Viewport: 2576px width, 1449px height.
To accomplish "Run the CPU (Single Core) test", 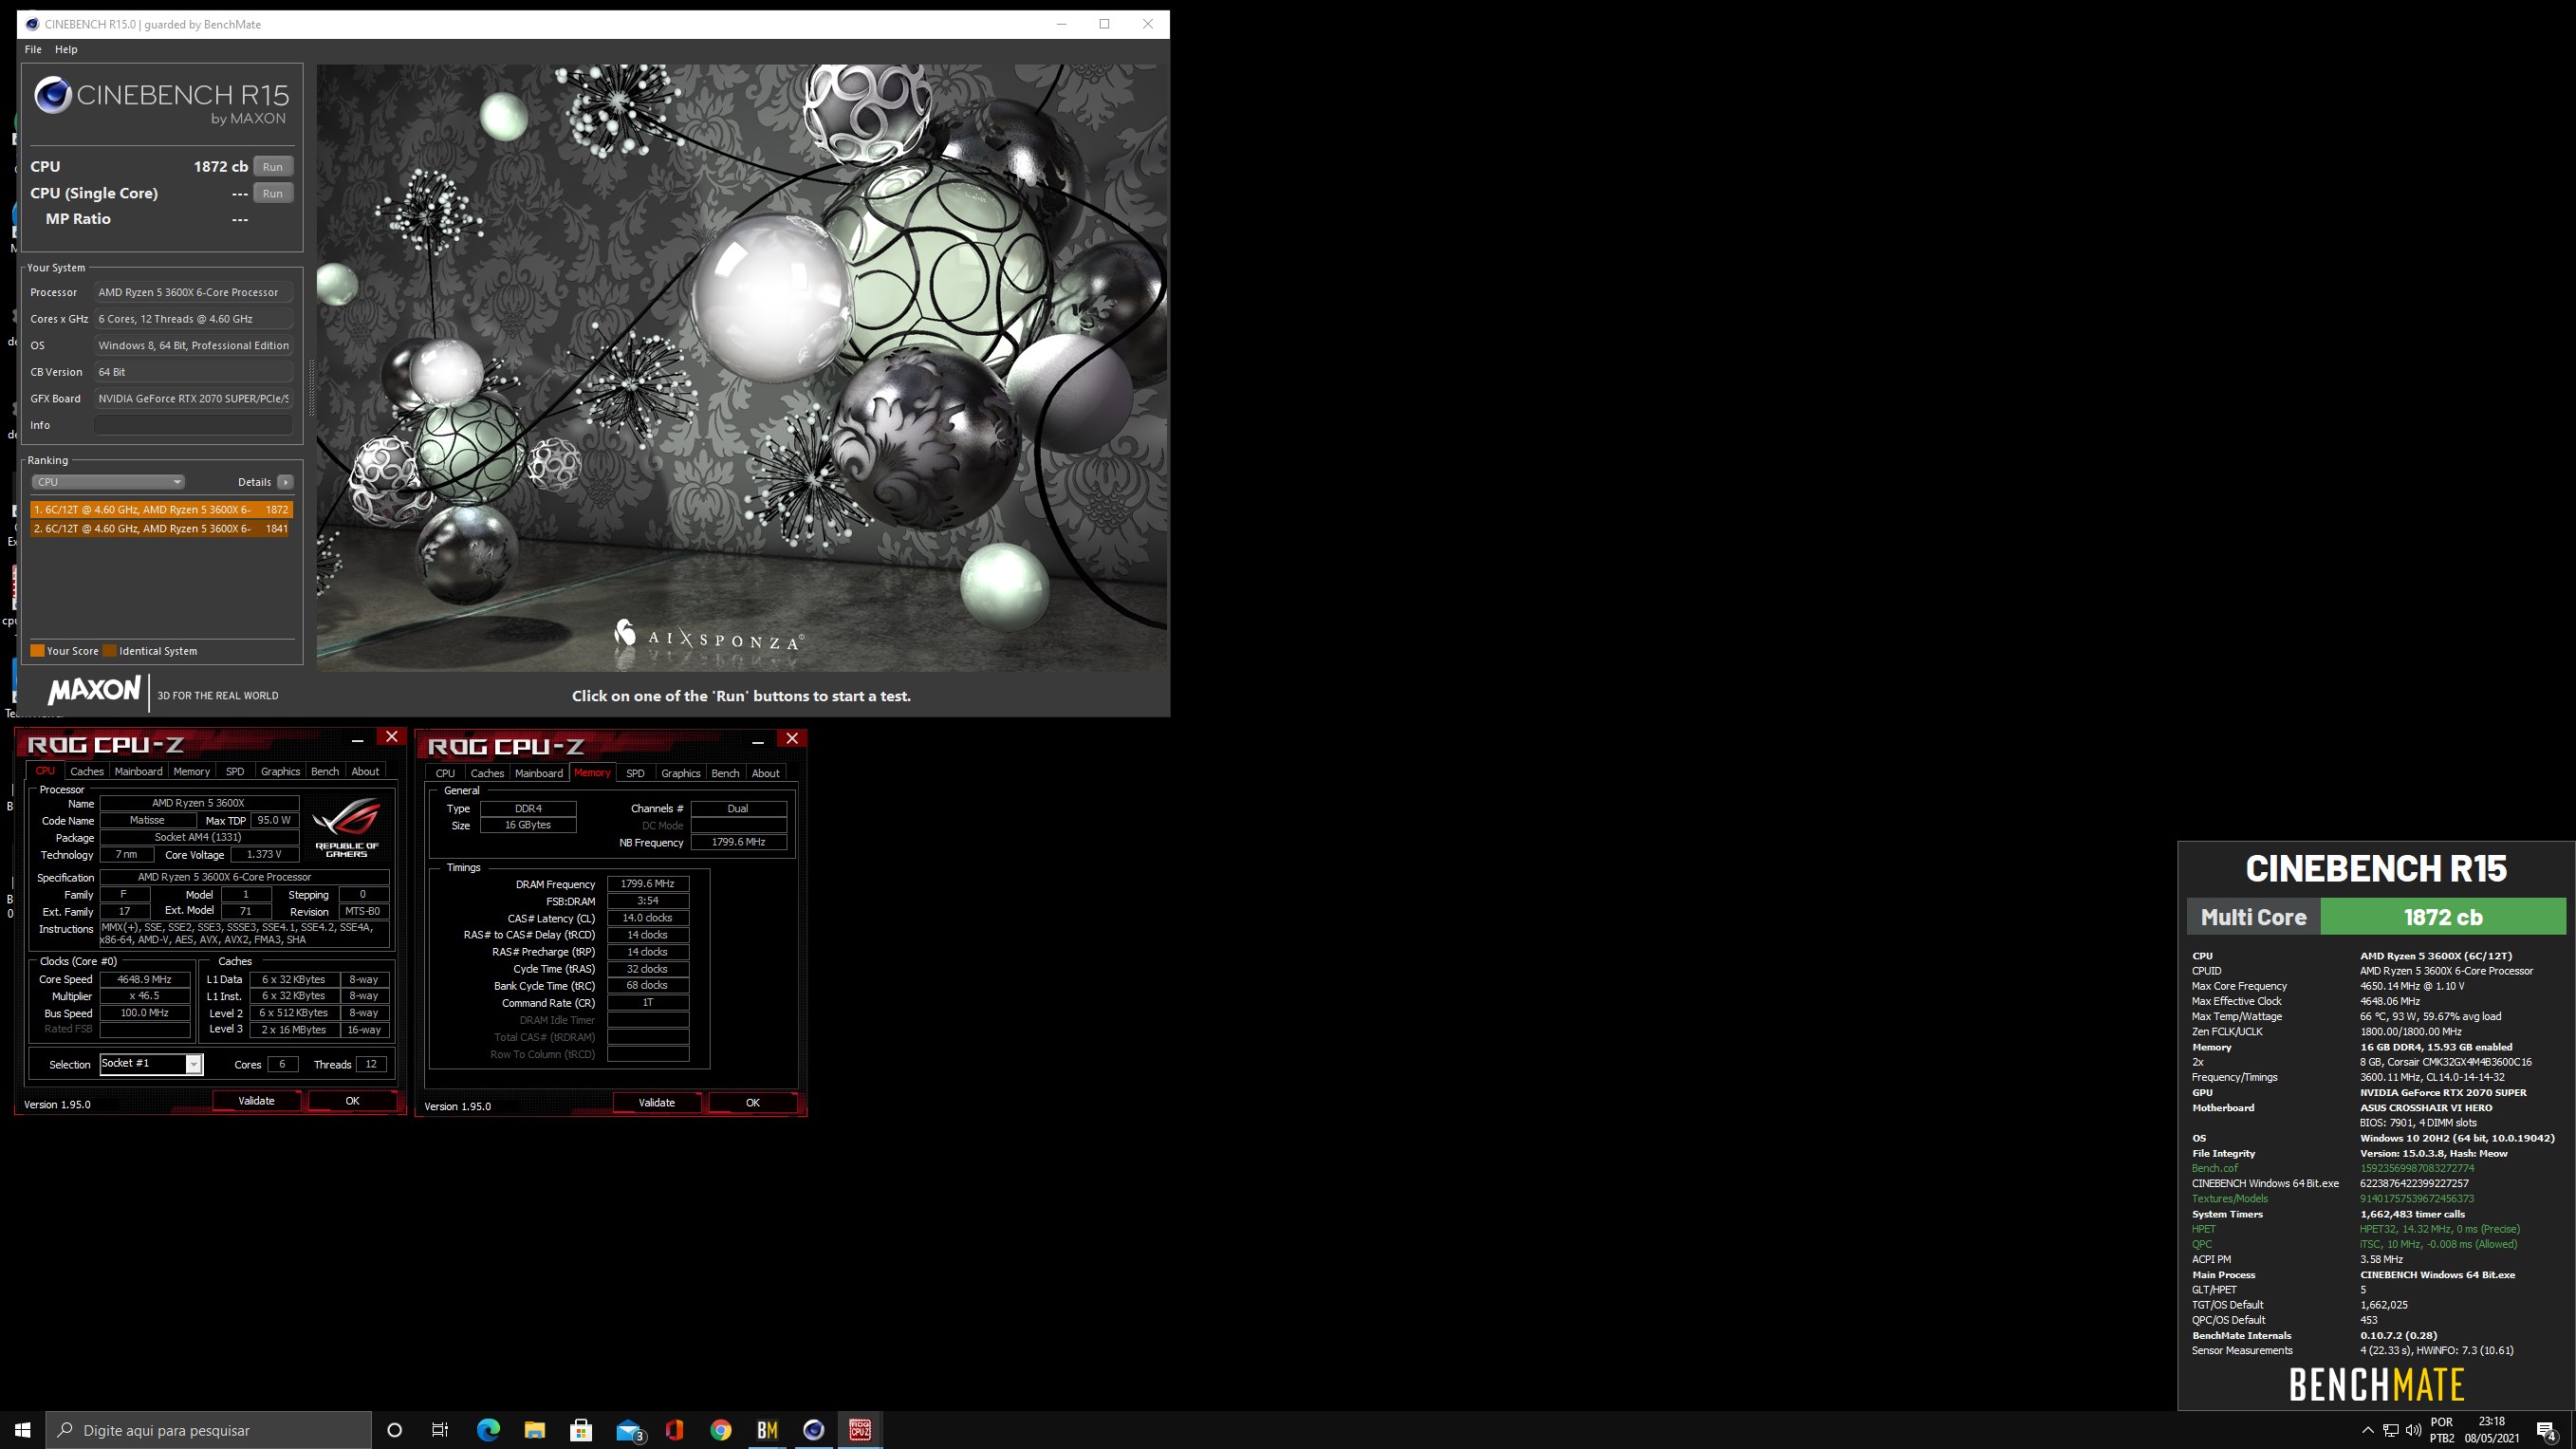I will point(272,193).
